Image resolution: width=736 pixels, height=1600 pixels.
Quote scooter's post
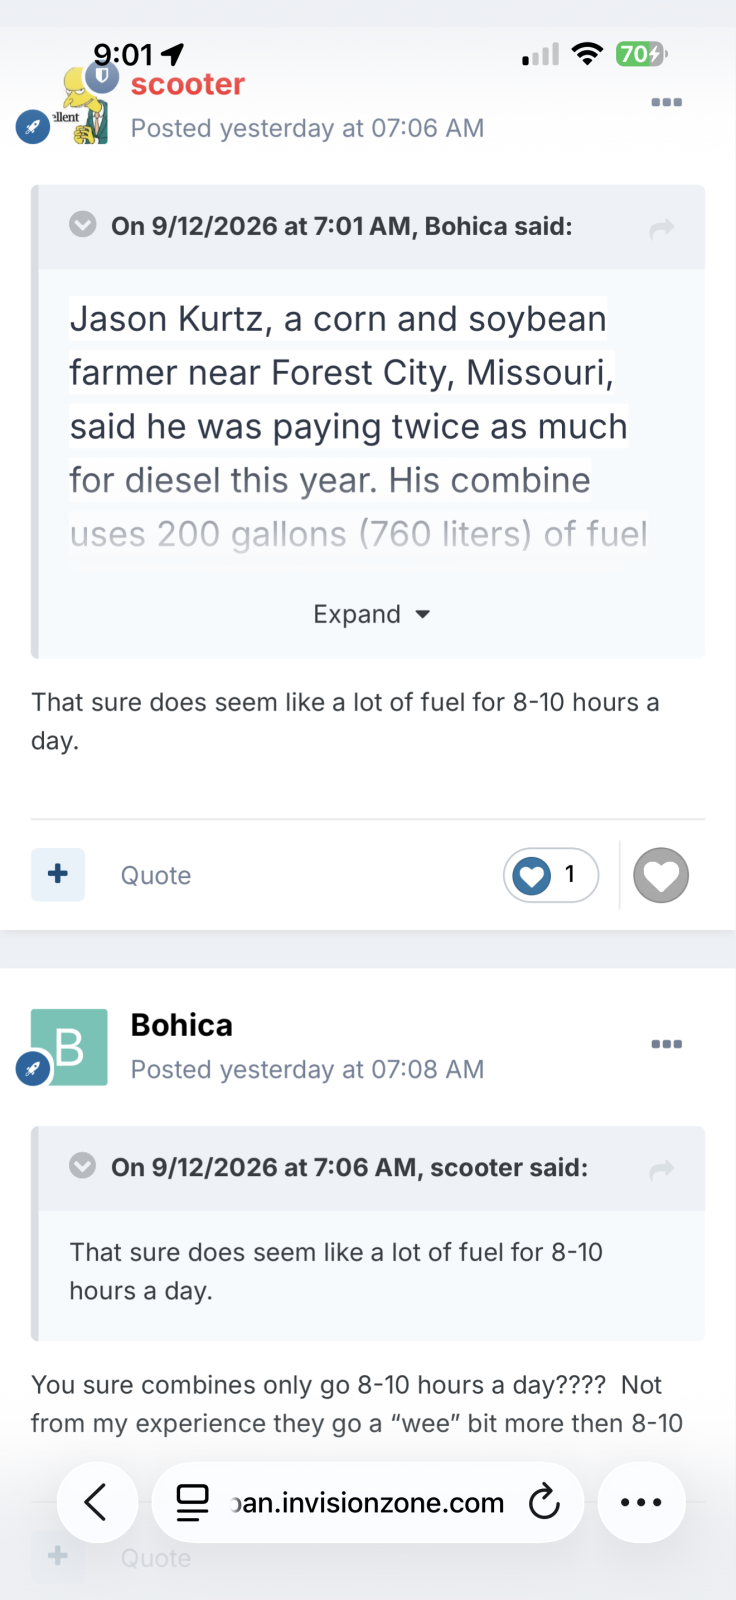pyautogui.click(x=156, y=875)
